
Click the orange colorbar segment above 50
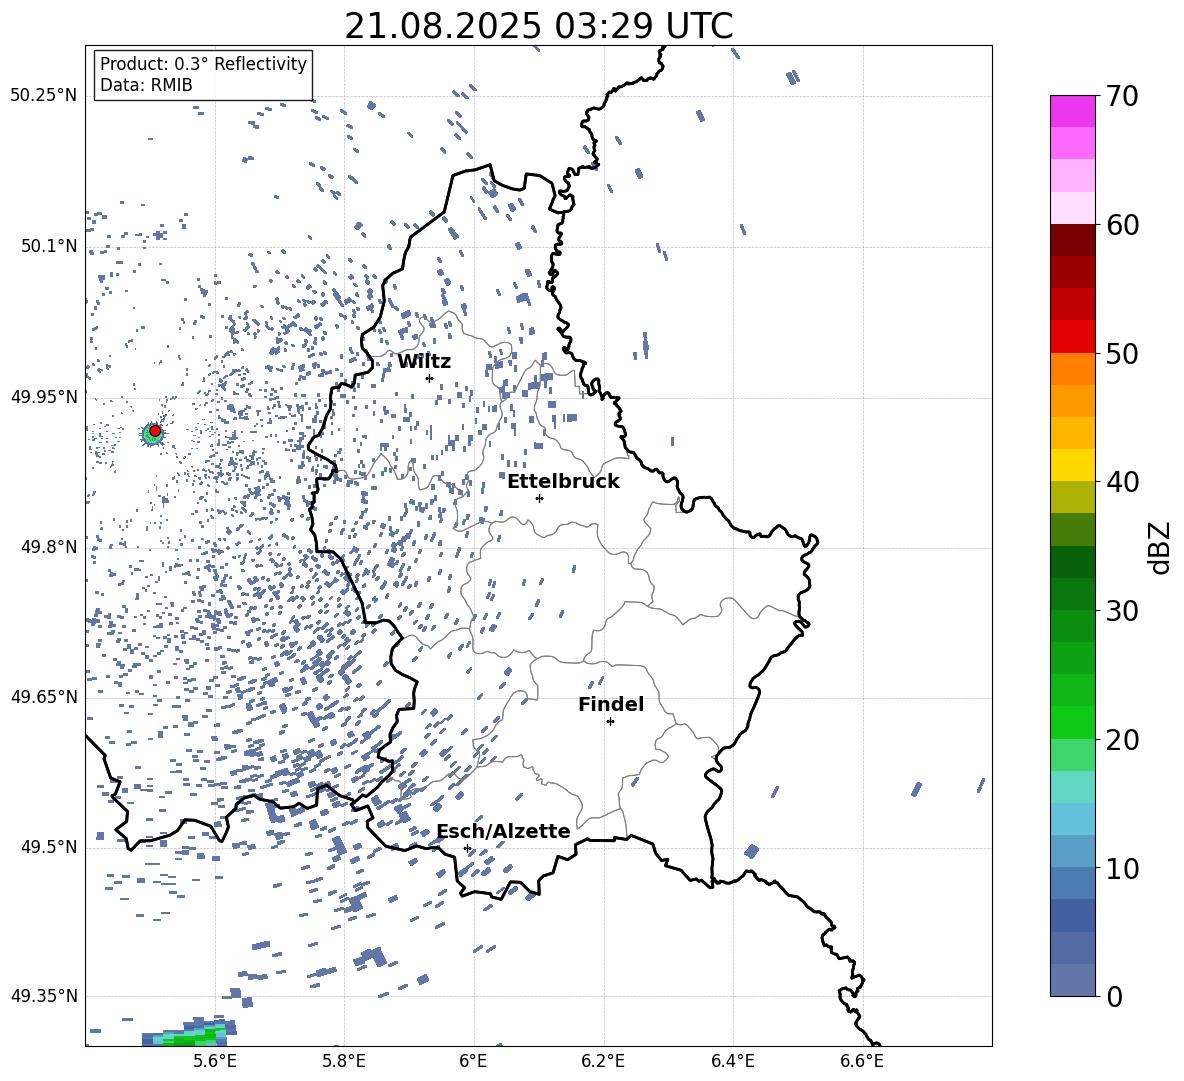pyautogui.click(x=1073, y=369)
